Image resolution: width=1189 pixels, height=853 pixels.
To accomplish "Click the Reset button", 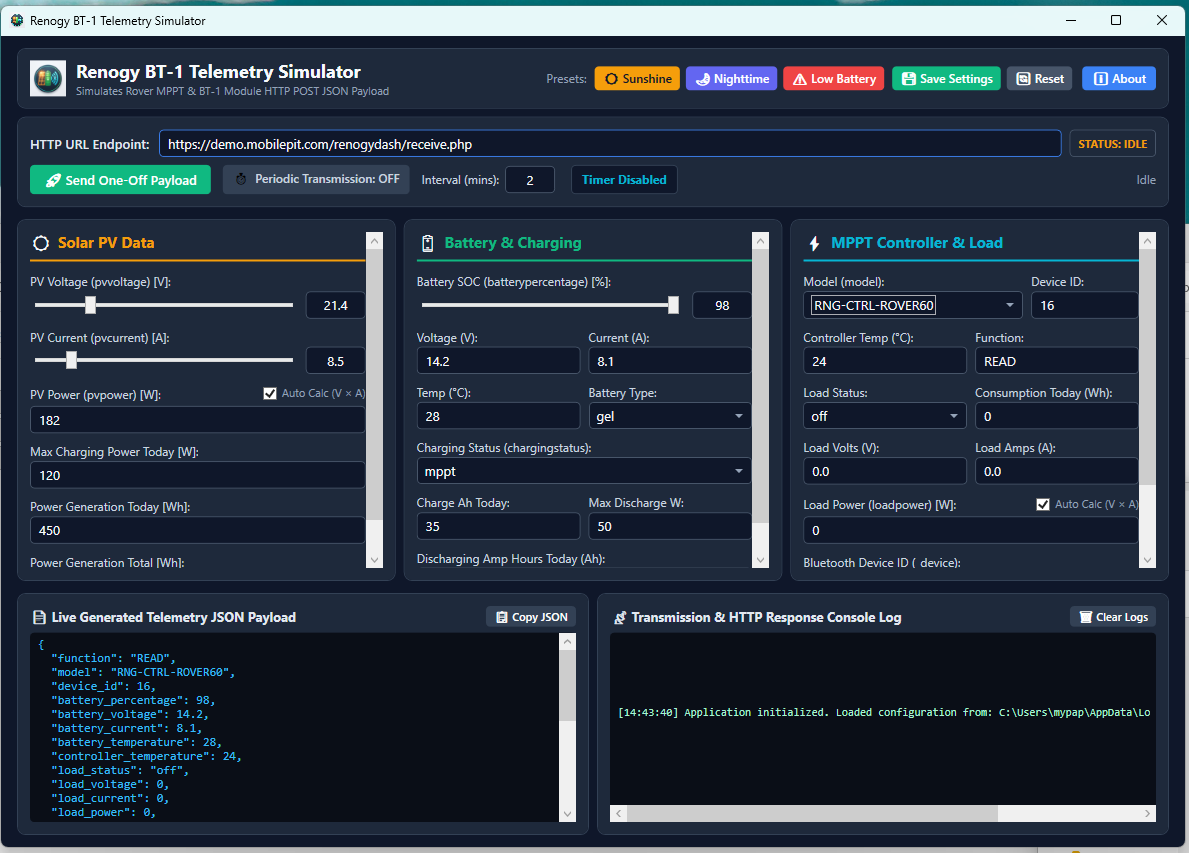I will click(x=1039, y=79).
